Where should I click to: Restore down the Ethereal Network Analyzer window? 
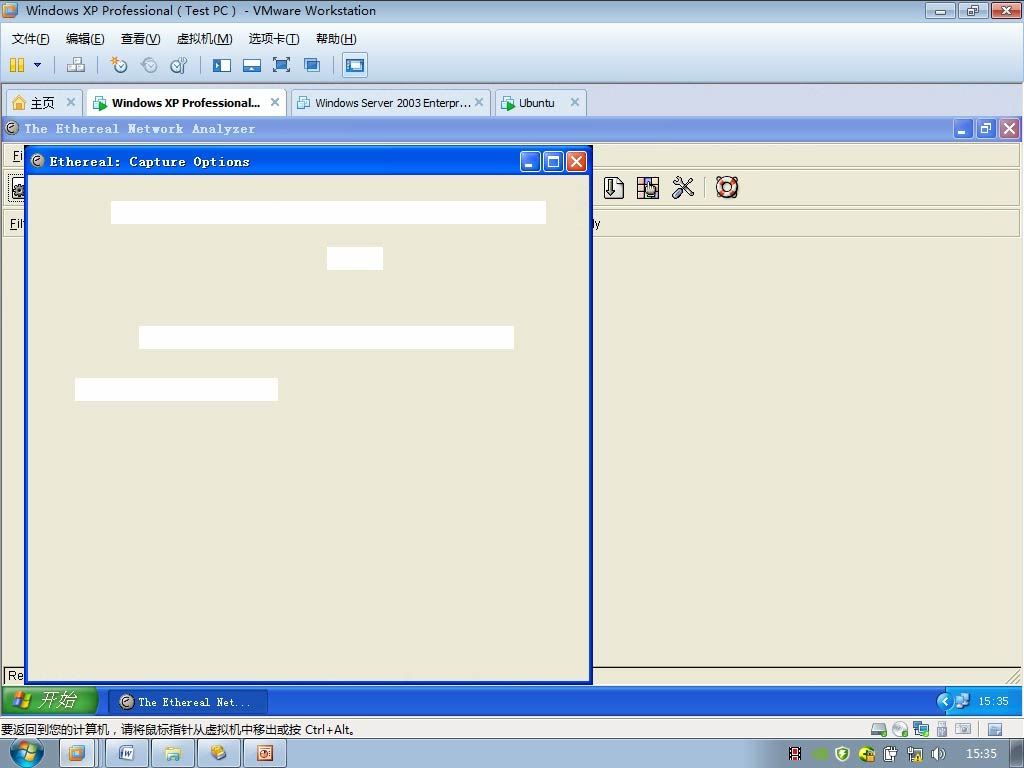coord(985,129)
